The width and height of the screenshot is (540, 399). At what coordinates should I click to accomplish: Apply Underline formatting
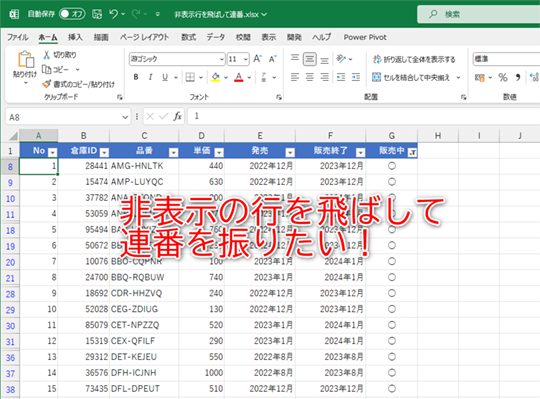pyautogui.click(x=165, y=77)
